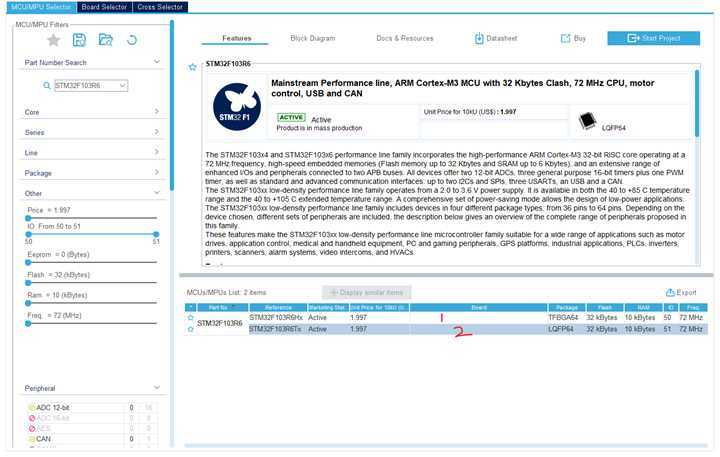Click the description panel vertical scrollbar
The height and width of the screenshot is (457, 720).
tap(697, 104)
